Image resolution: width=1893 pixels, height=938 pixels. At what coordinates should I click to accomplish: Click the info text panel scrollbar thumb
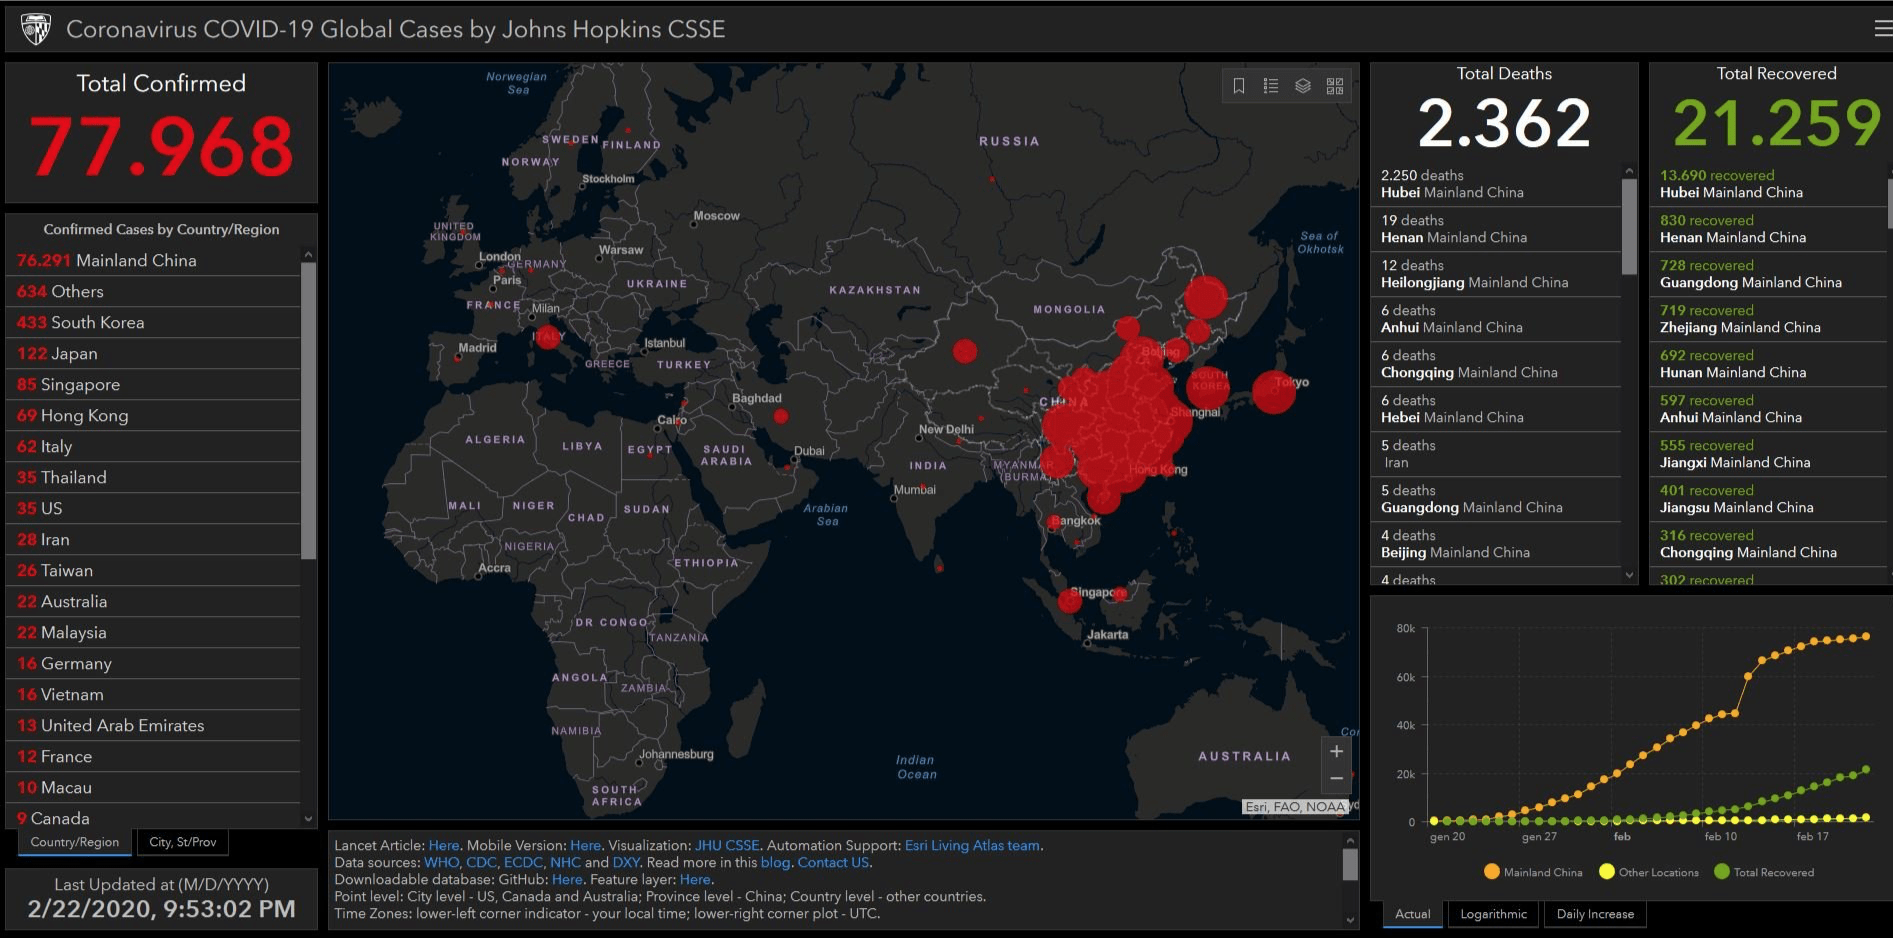pos(1350,865)
